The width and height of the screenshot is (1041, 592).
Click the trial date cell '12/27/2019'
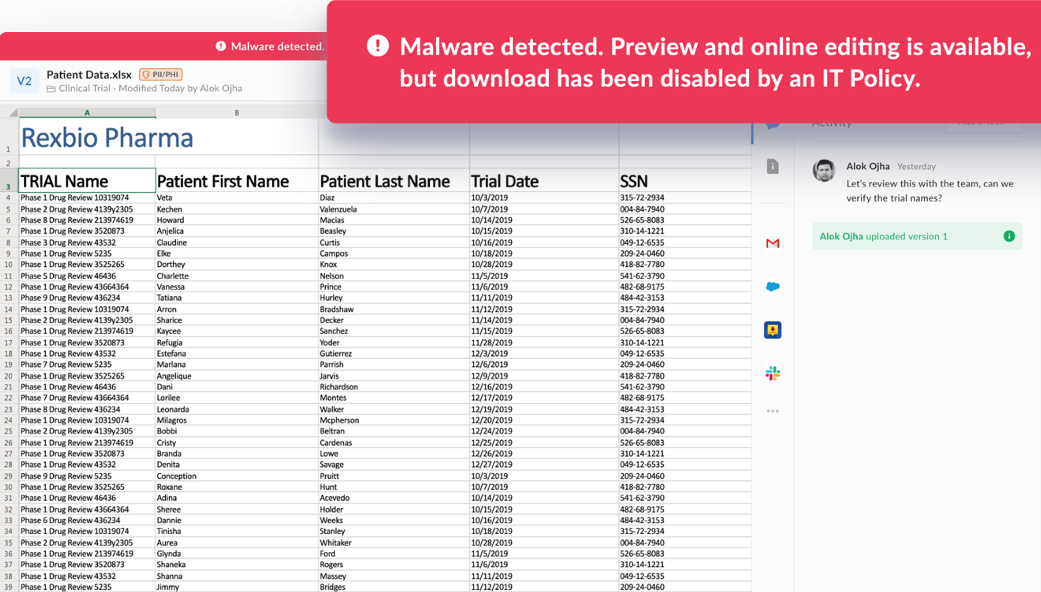click(544, 465)
